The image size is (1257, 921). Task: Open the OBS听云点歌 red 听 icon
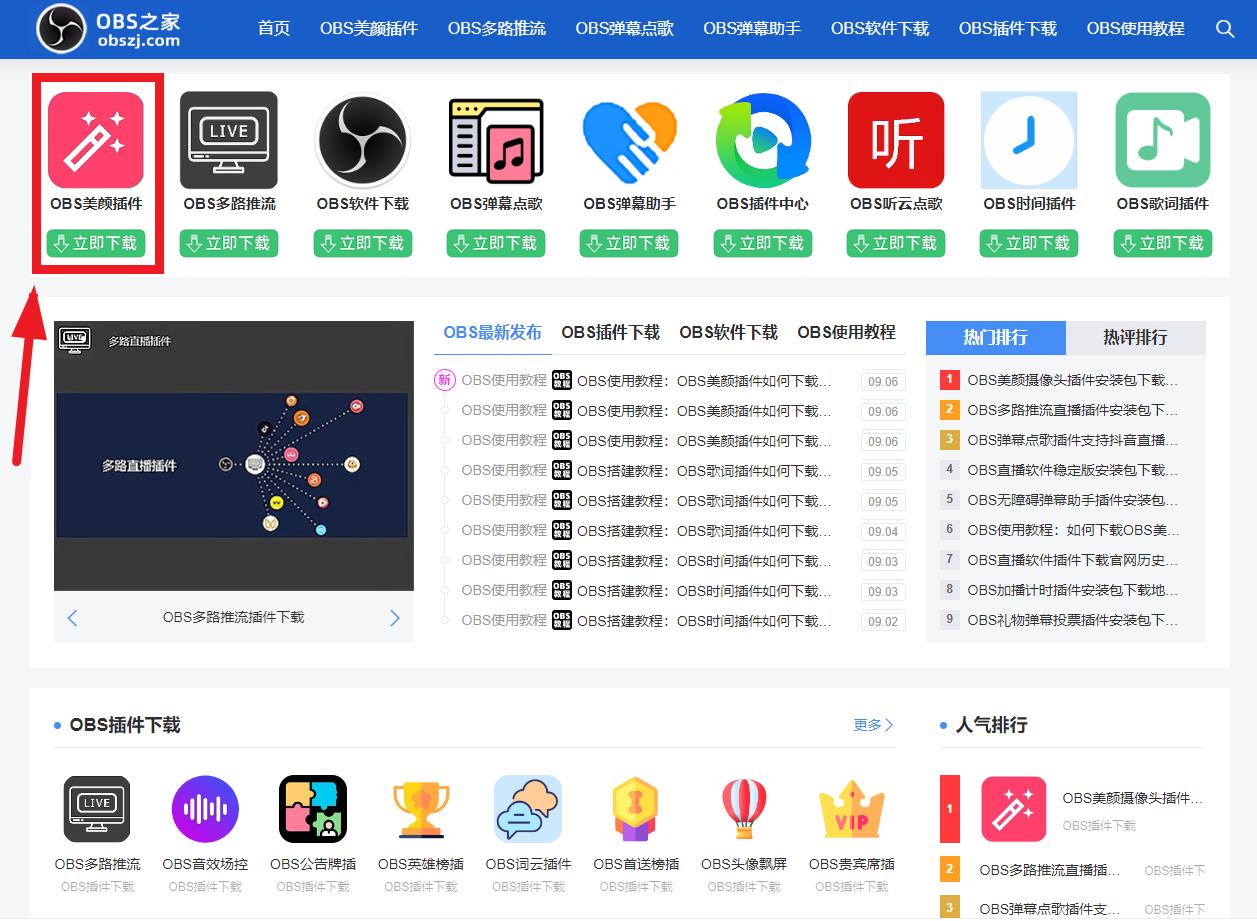pyautogui.click(x=895, y=138)
